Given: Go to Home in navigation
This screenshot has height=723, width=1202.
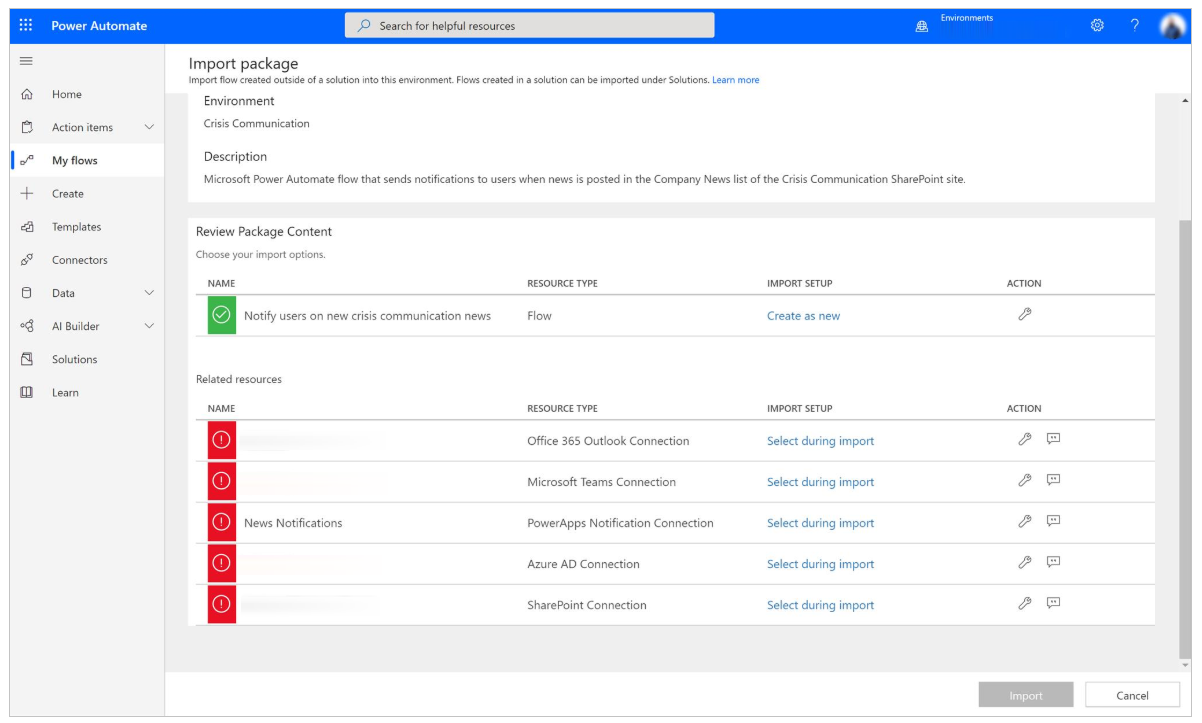Looking at the screenshot, I should click(x=67, y=94).
